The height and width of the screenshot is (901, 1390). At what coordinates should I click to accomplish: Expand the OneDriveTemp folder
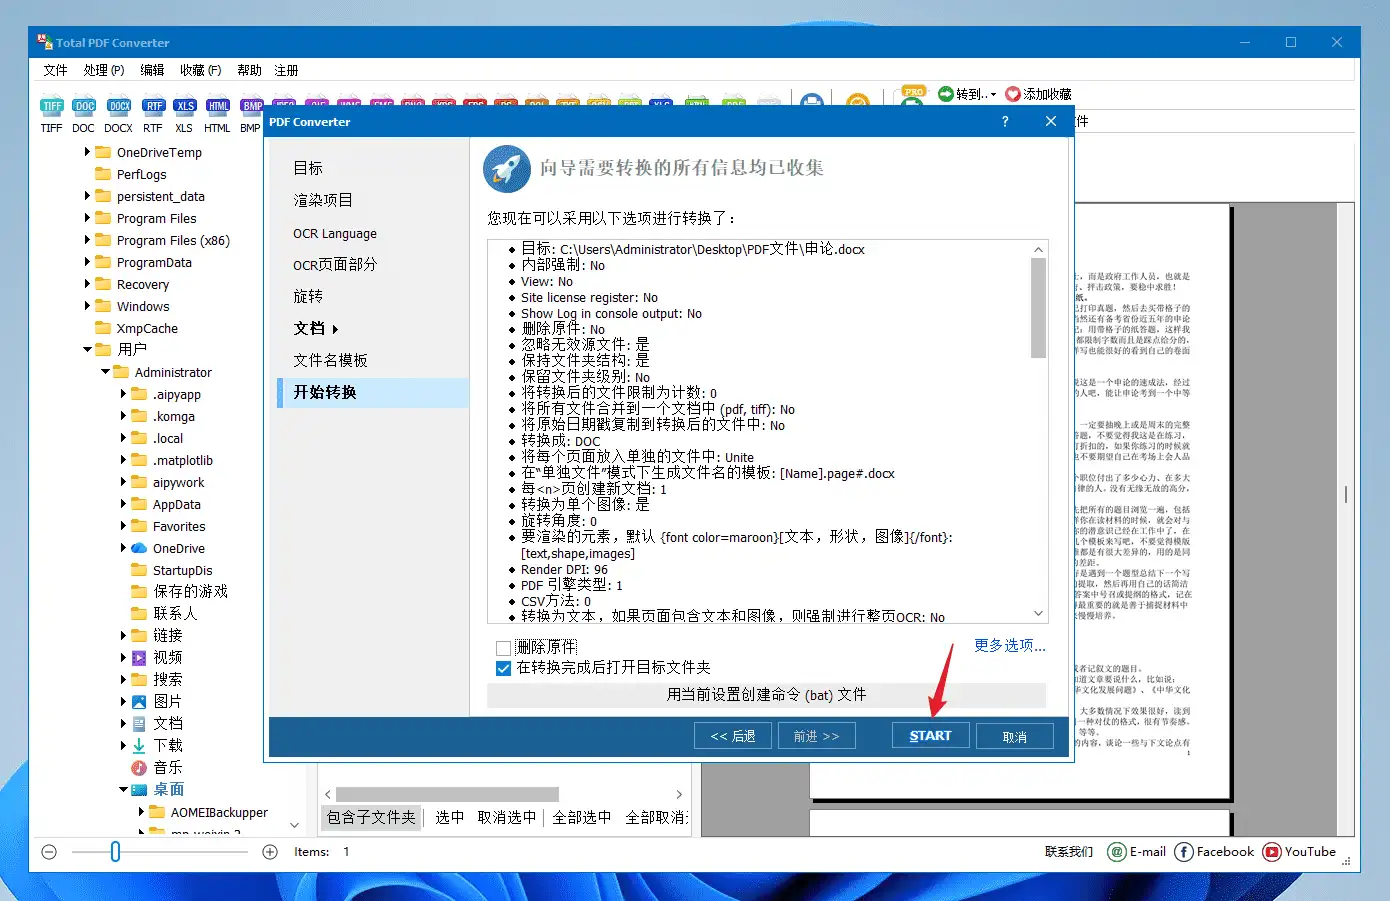(x=88, y=152)
